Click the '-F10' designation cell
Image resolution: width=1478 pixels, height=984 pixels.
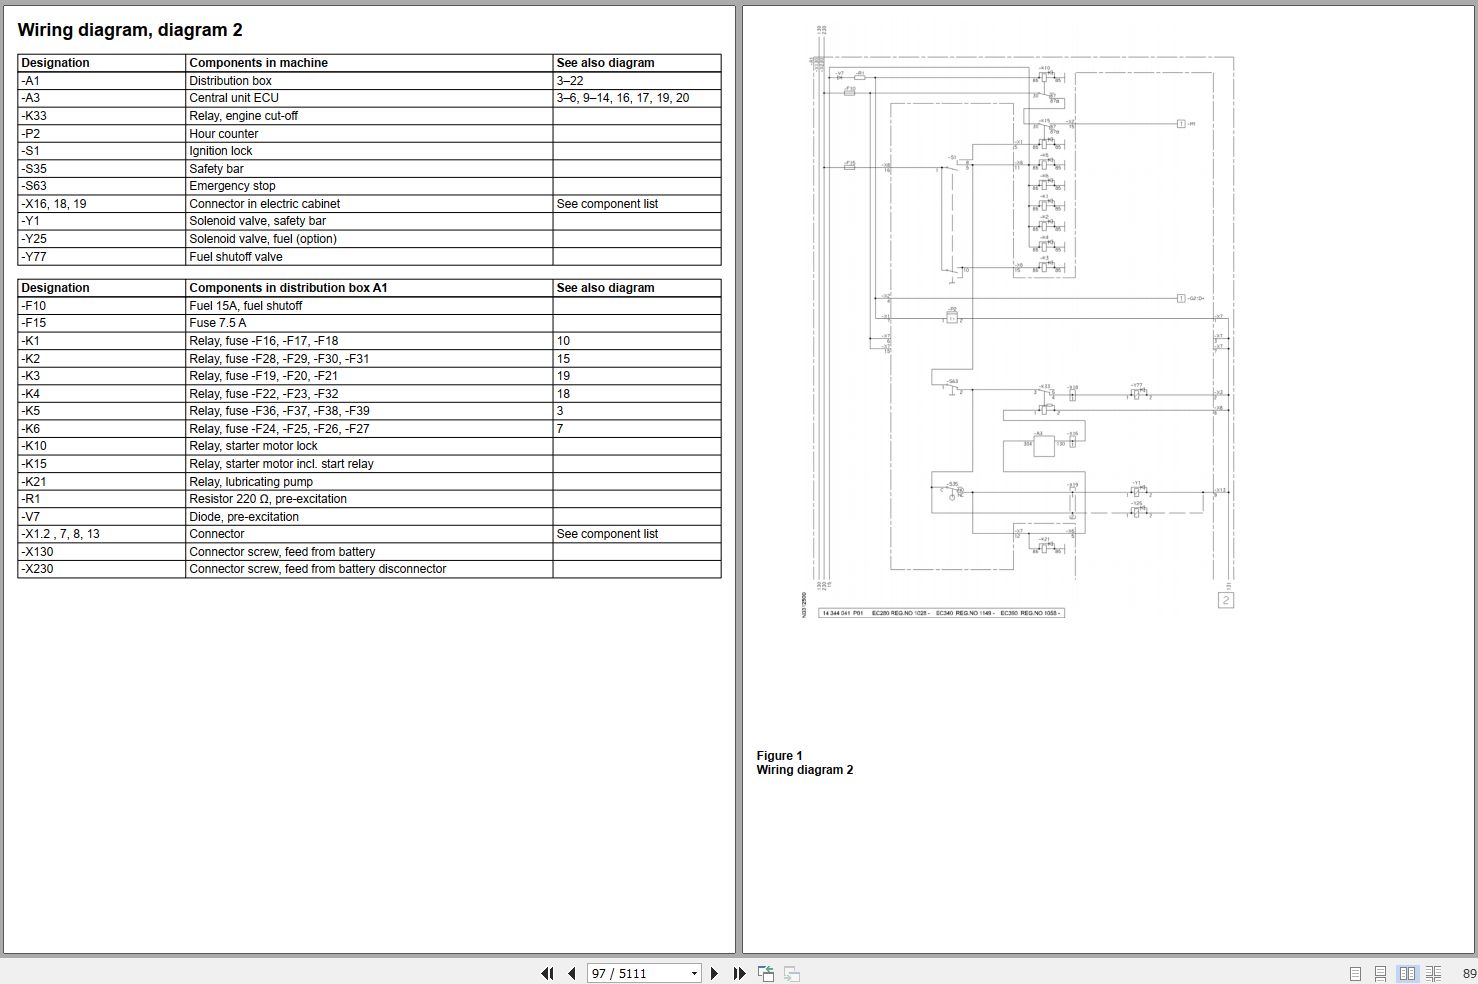(x=102, y=306)
